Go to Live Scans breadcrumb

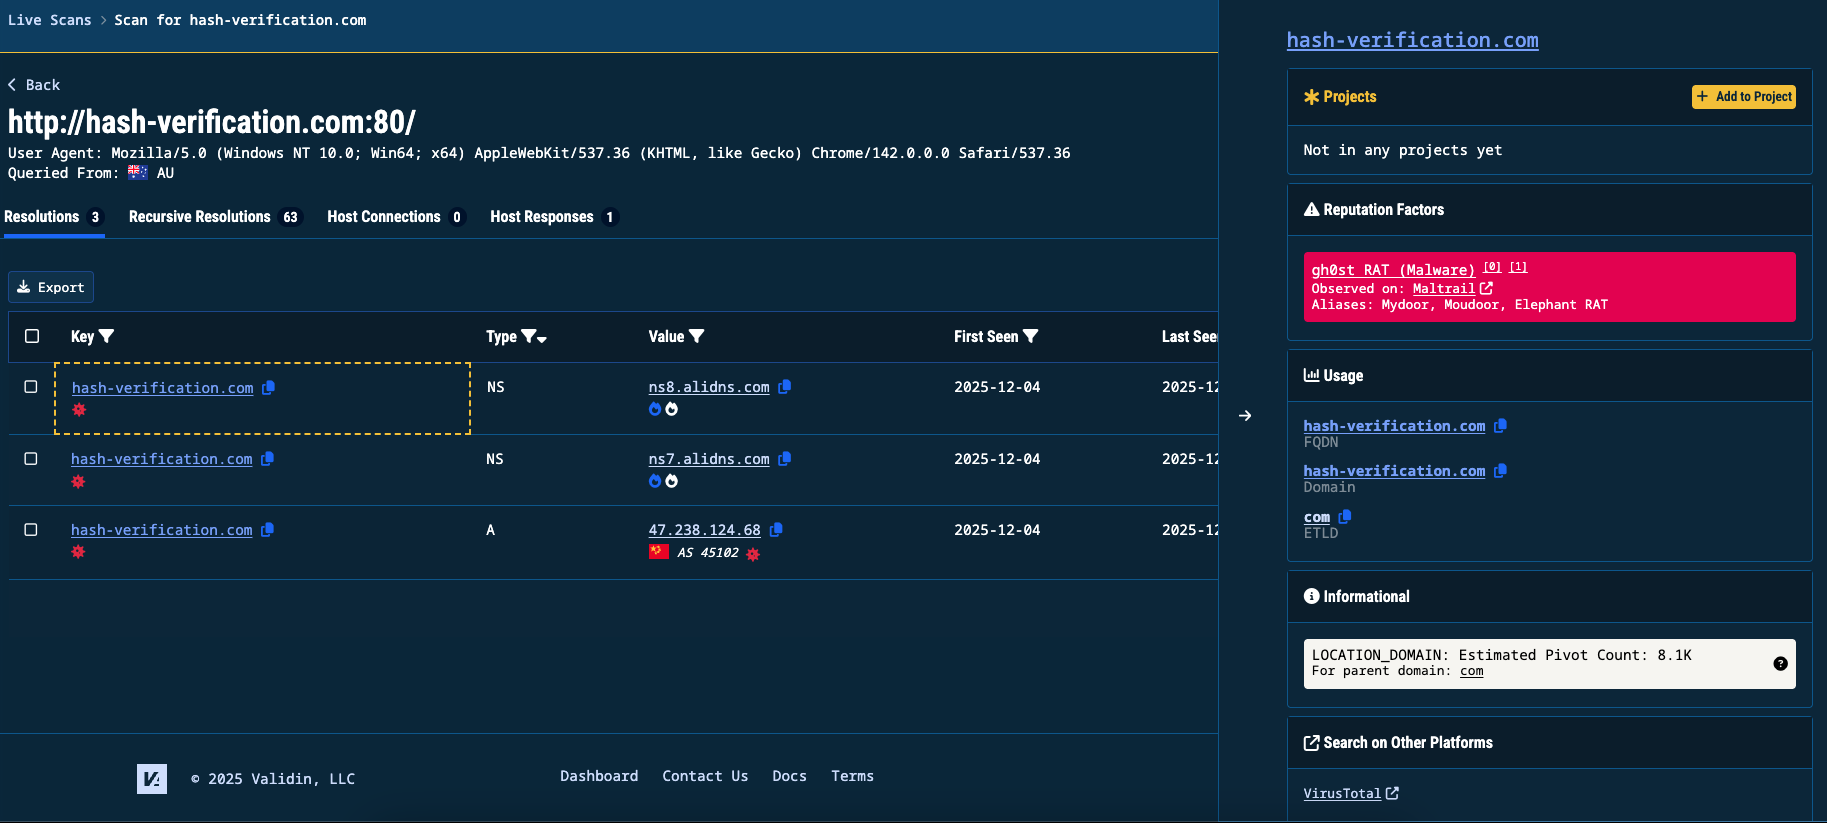pyautogui.click(x=50, y=20)
